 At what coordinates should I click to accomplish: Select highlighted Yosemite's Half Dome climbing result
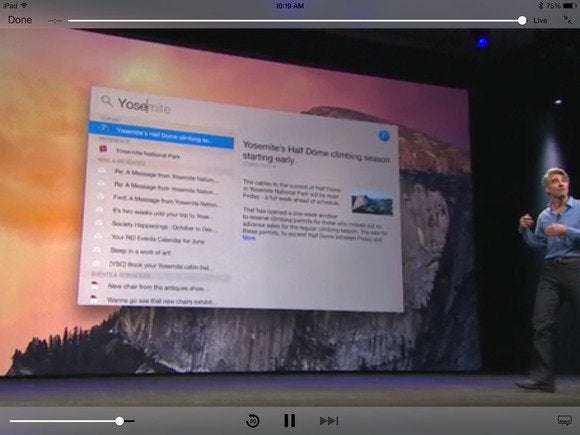click(x=161, y=134)
